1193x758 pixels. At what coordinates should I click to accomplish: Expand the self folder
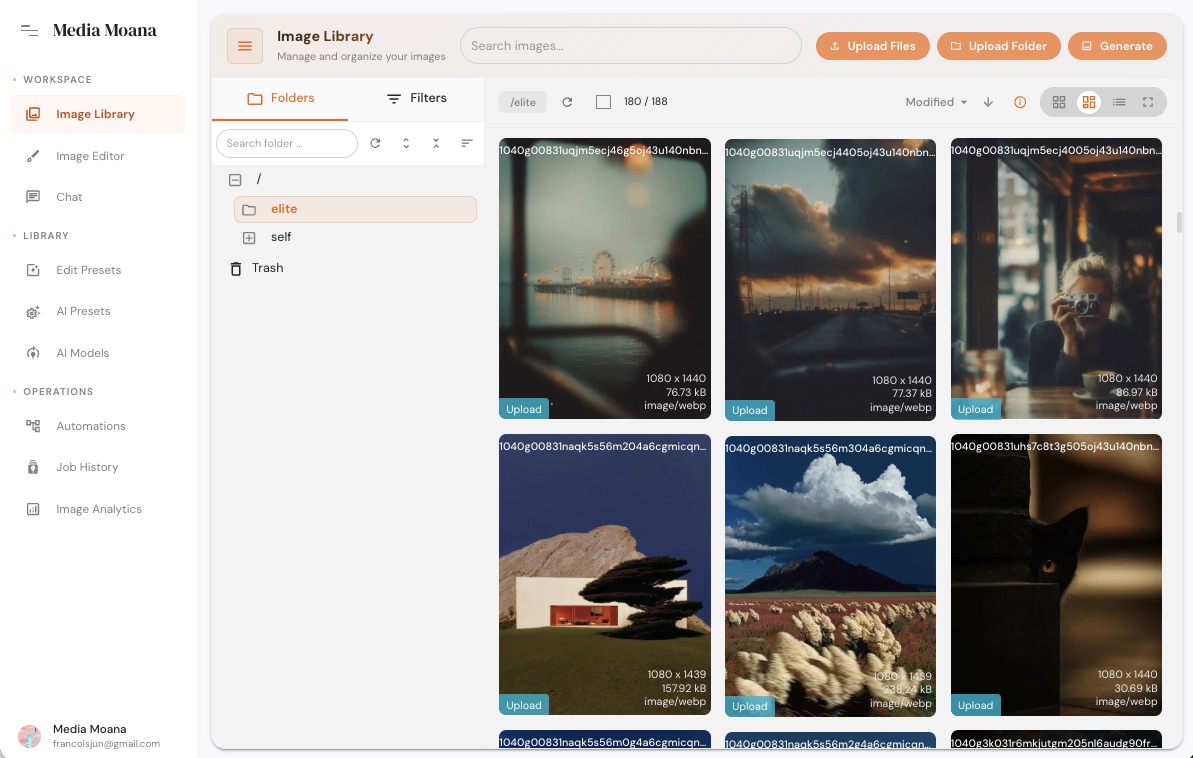(249, 238)
